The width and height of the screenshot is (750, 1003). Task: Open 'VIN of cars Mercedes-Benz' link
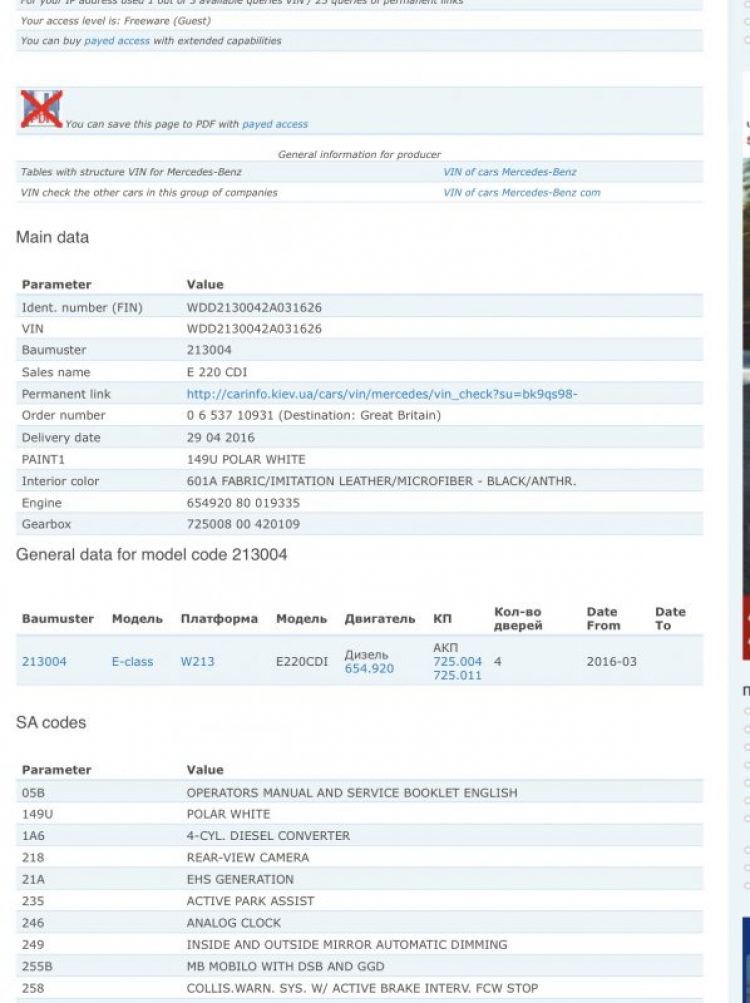(510, 172)
